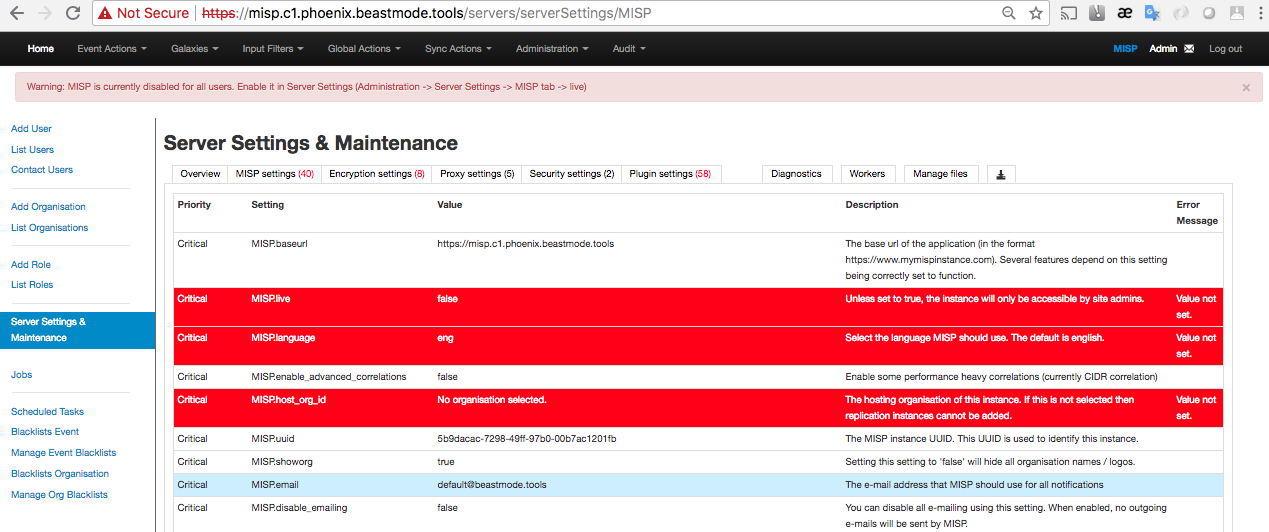Image resolution: width=1269 pixels, height=532 pixels.
Task: Click the browser forward arrow
Action: (44, 14)
